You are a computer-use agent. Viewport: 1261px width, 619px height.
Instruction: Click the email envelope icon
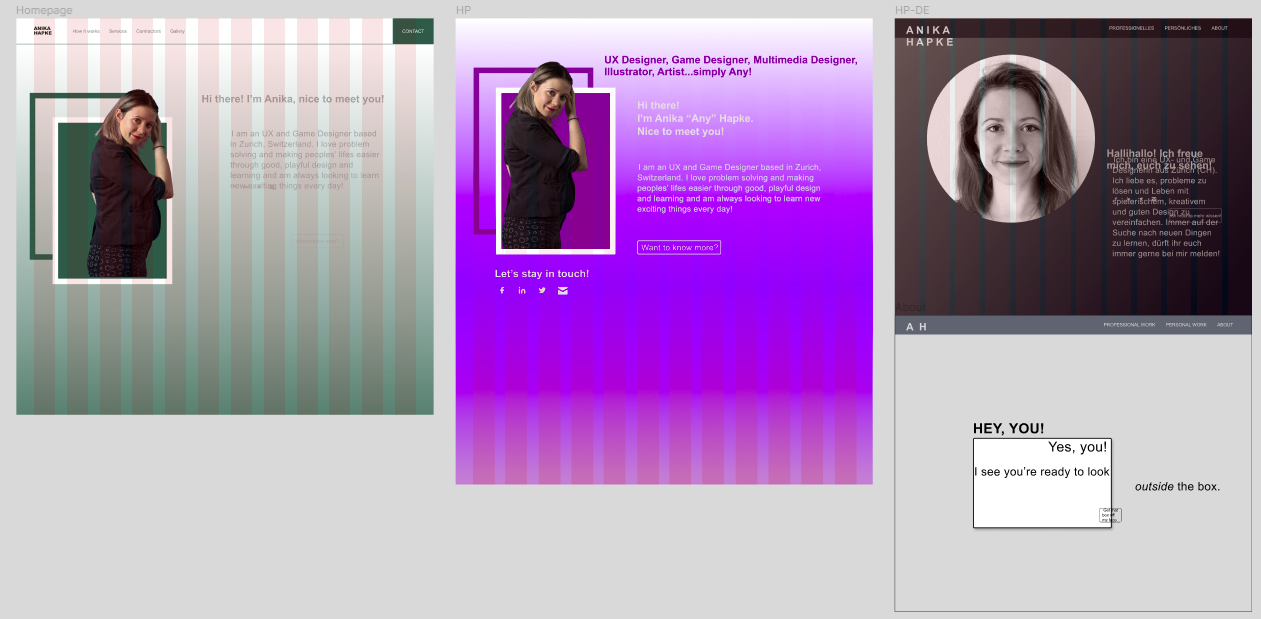[563, 291]
